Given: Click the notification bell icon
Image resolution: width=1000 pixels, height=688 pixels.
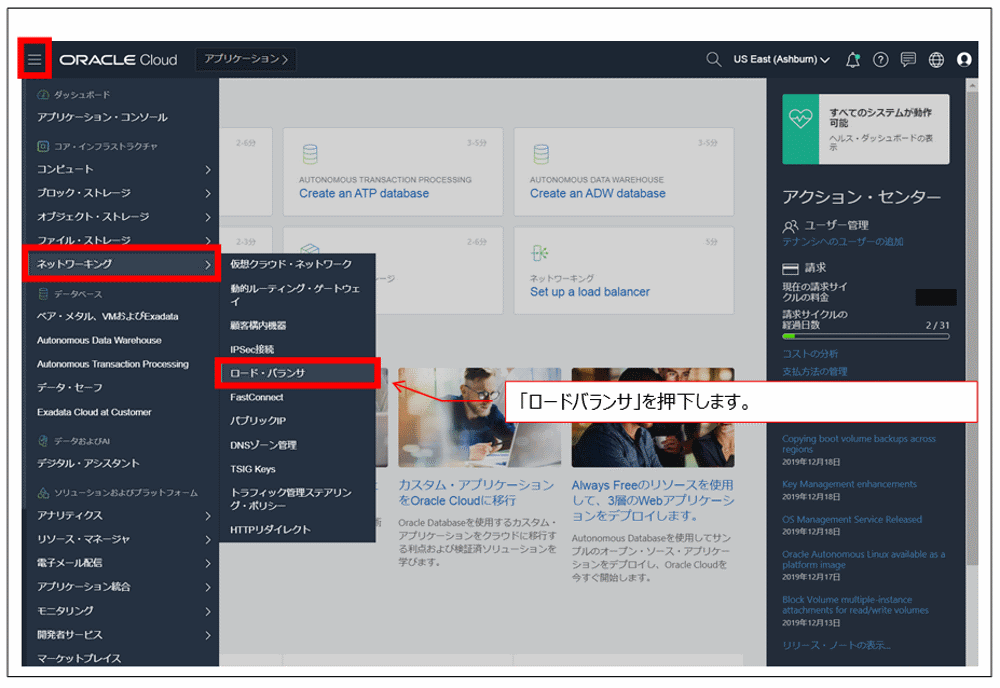Looking at the screenshot, I should pos(854,59).
